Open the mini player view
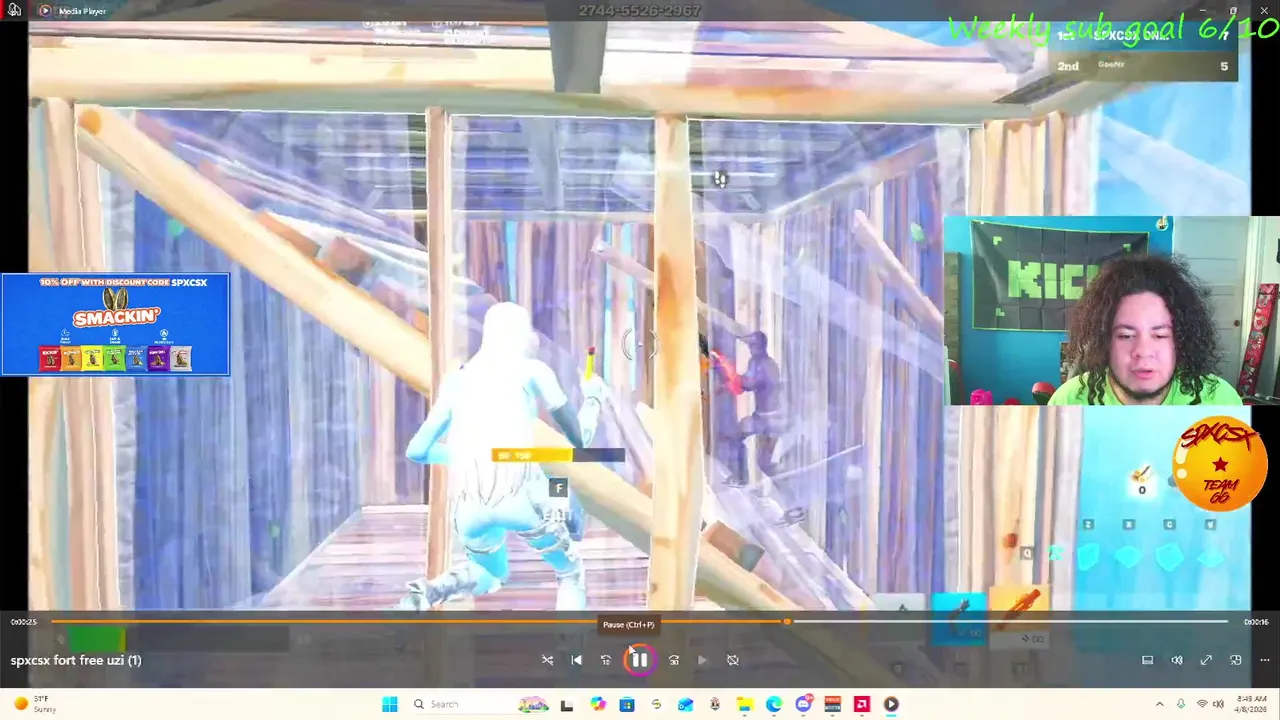The image size is (1280, 720). pyautogui.click(x=1235, y=660)
